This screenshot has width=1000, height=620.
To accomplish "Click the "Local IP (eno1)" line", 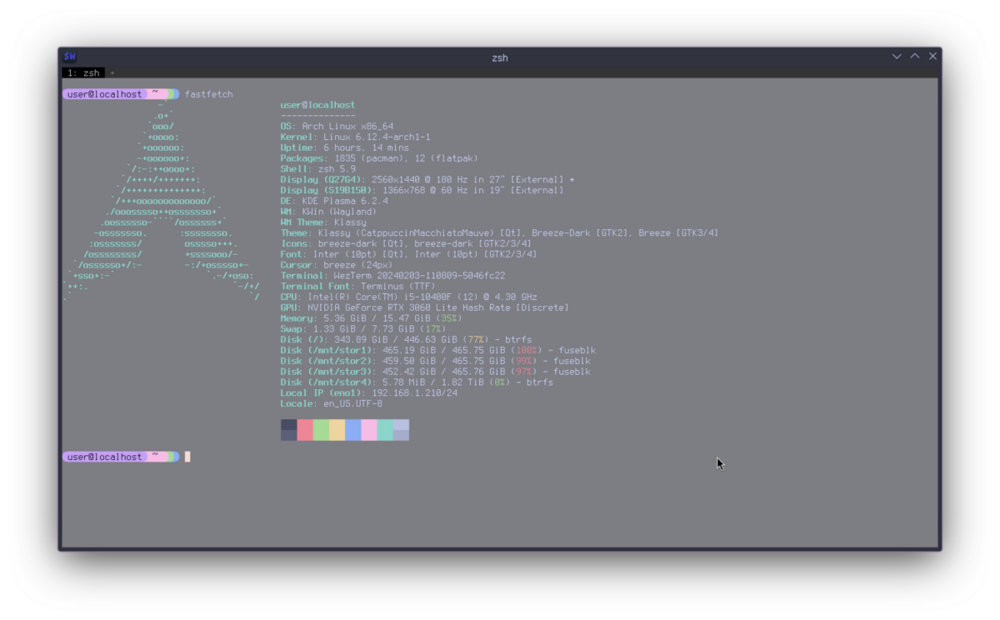I will click(369, 394).
